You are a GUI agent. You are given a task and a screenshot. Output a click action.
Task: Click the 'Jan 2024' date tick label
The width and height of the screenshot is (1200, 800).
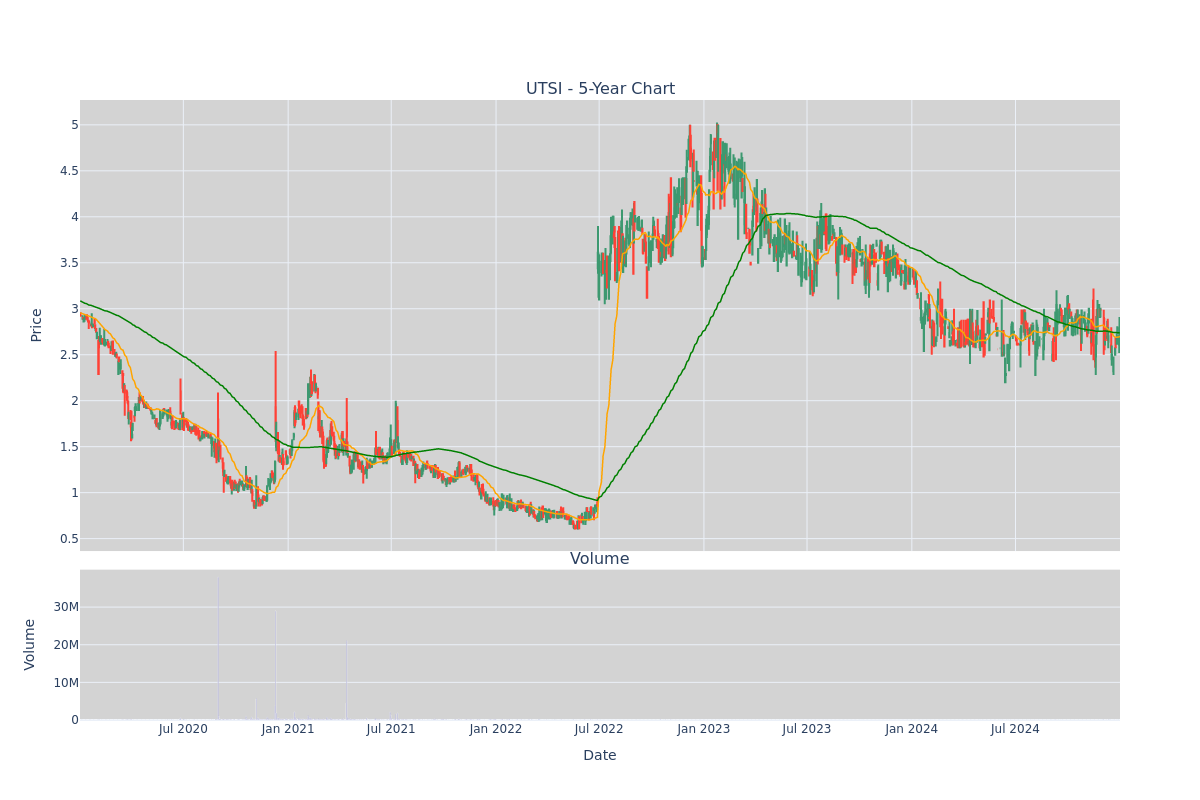pyautogui.click(x=912, y=729)
